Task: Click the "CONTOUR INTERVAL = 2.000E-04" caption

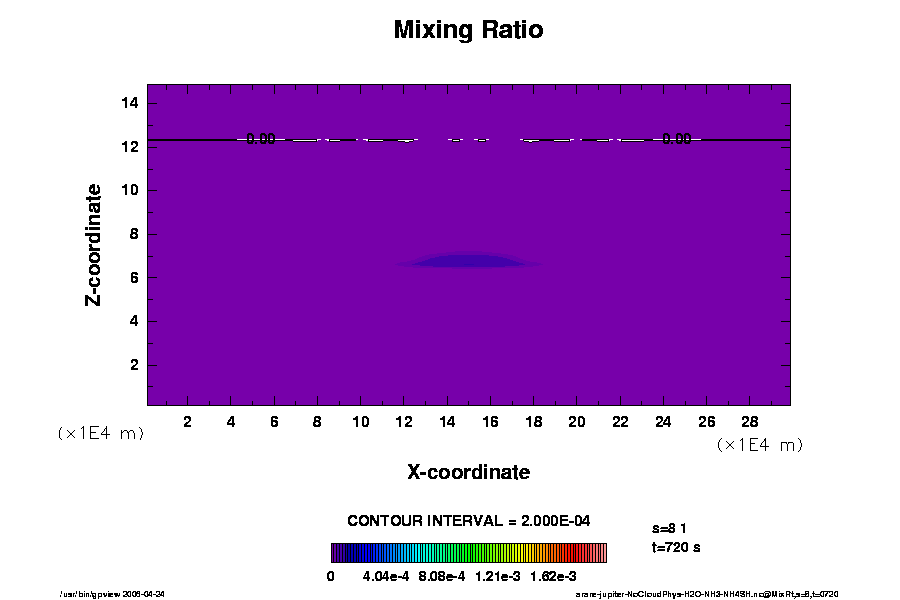Action: (468, 521)
